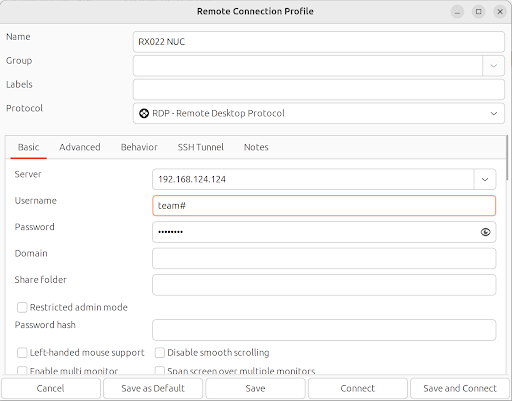Click the Share folder label
512x401 pixels.
pyautogui.click(x=40, y=280)
